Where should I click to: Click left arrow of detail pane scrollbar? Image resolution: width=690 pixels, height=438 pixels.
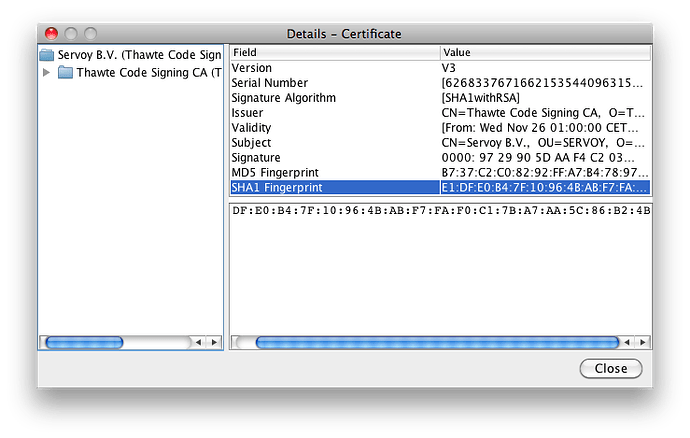(627, 342)
